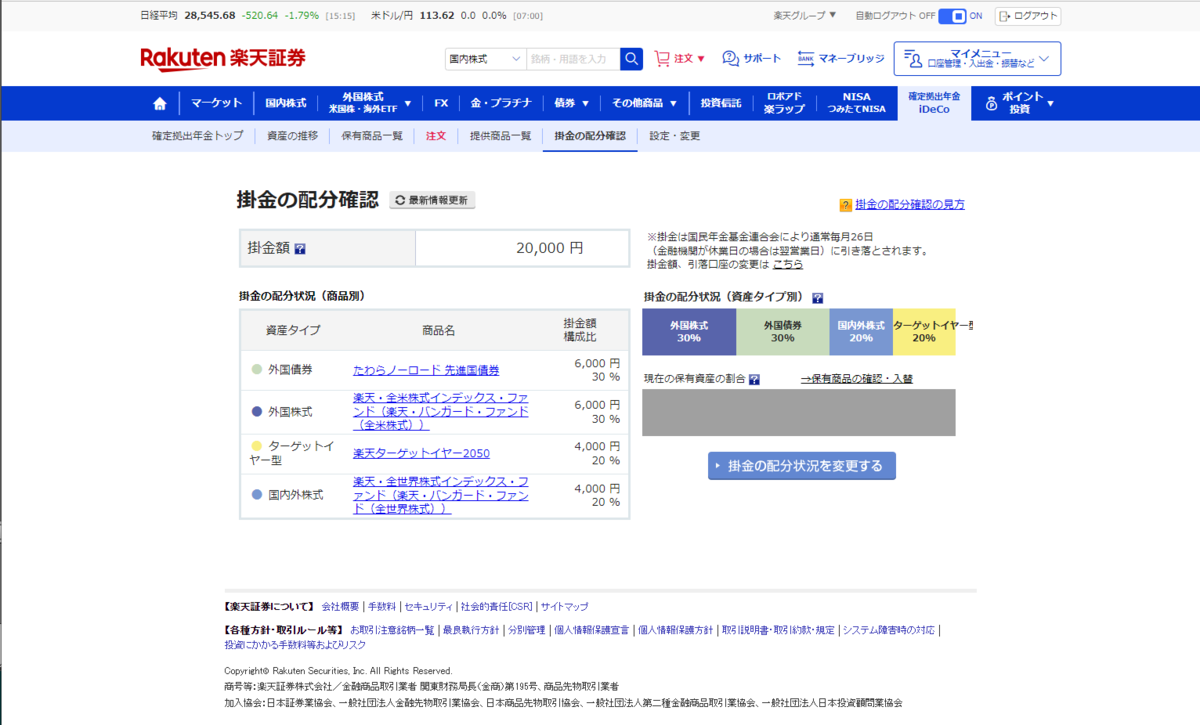The width and height of the screenshot is (1200, 725).
Task: Switch to 提供商品一覧 tab
Action: tap(500, 135)
